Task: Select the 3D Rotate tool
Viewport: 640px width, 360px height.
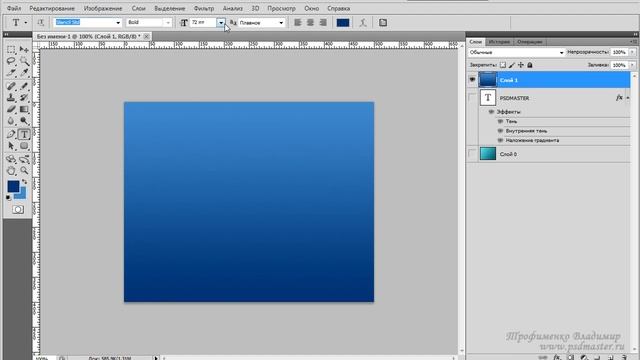Action: (x=11, y=159)
